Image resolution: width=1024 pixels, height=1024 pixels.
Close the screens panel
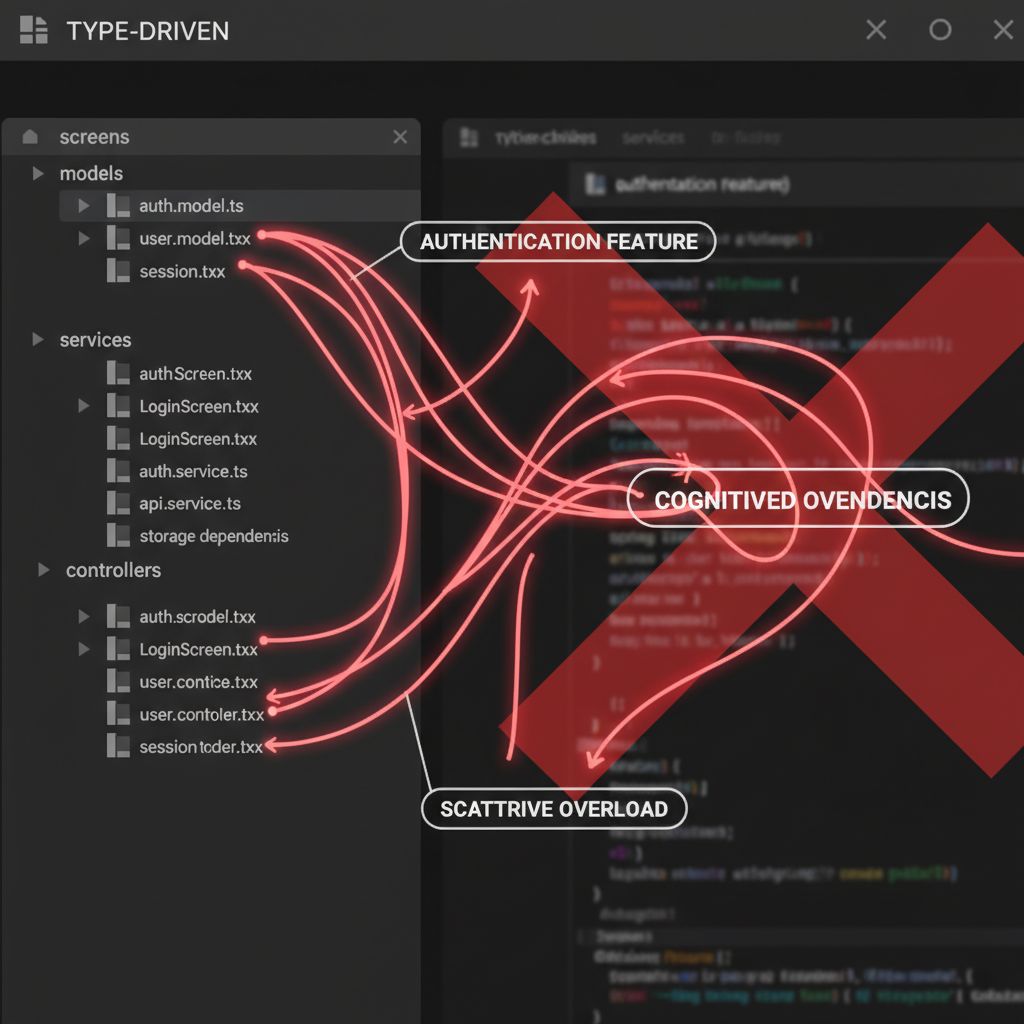click(x=400, y=136)
